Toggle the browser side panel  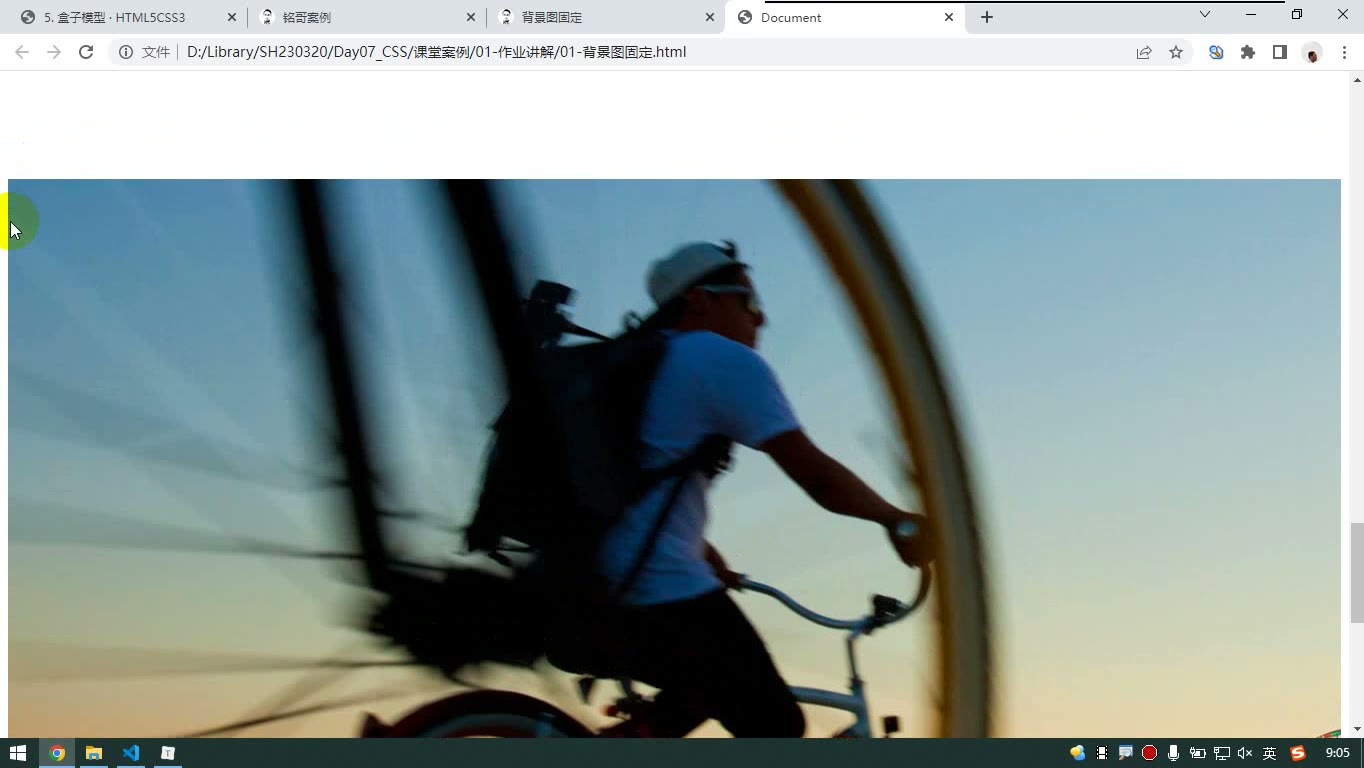1280,52
